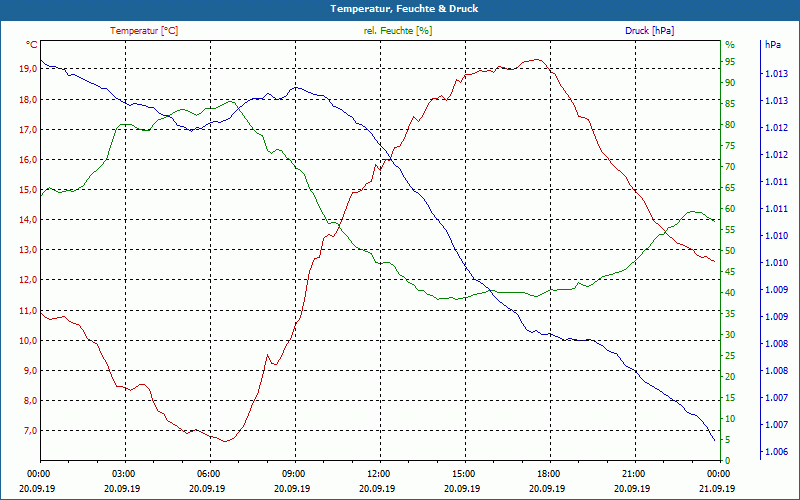This screenshot has height=500, width=800.
Task: Select the green rel. Feuchte [%] legend label
Action: 397,31
